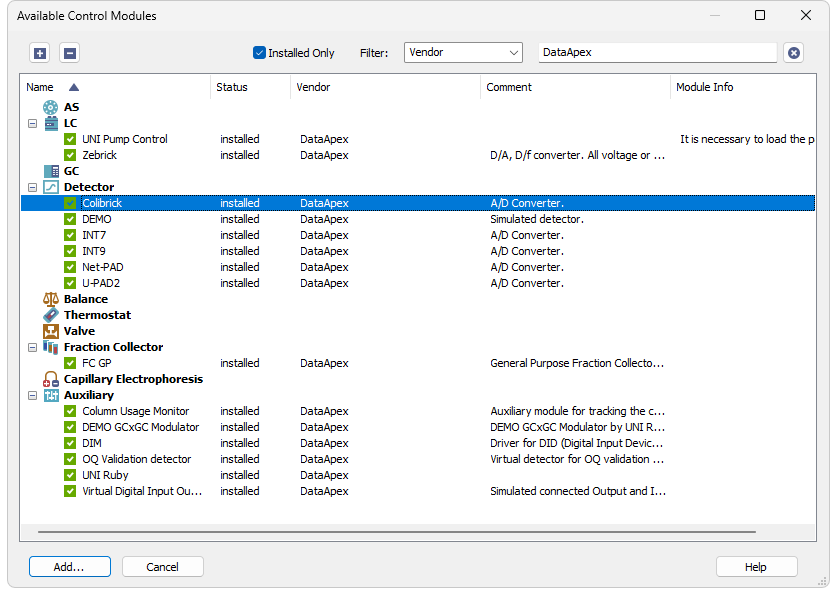Toggle the UNI Pump Control checkbox
This screenshot has height=595, width=837.
[70, 139]
